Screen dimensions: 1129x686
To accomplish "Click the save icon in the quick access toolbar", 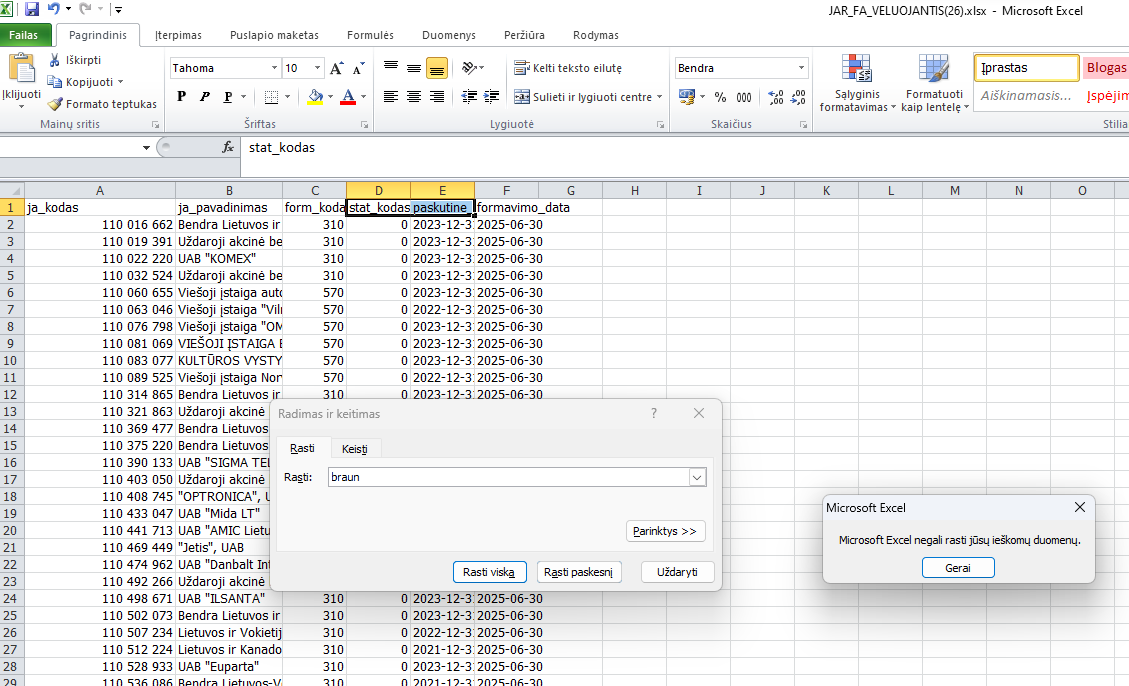I will tap(31, 10).
